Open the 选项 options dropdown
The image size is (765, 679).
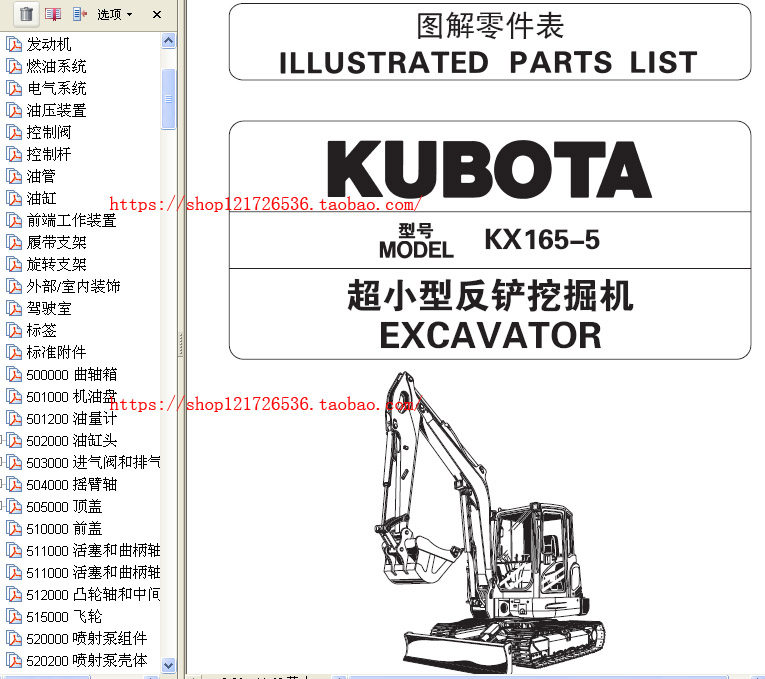click(x=115, y=15)
